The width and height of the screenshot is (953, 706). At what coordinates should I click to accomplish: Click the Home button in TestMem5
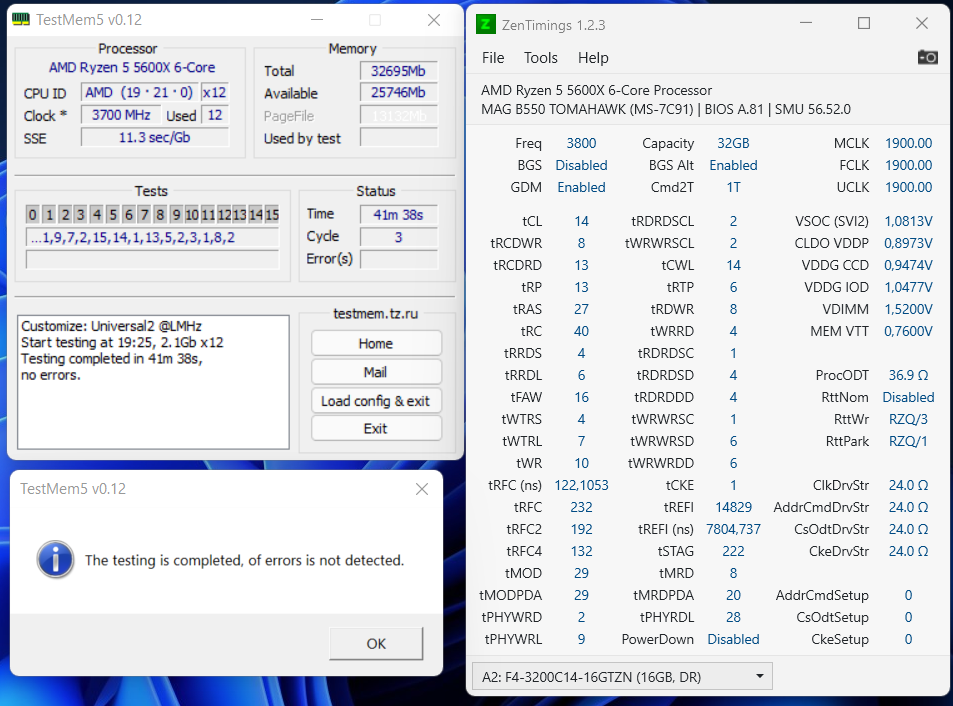coord(376,343)
